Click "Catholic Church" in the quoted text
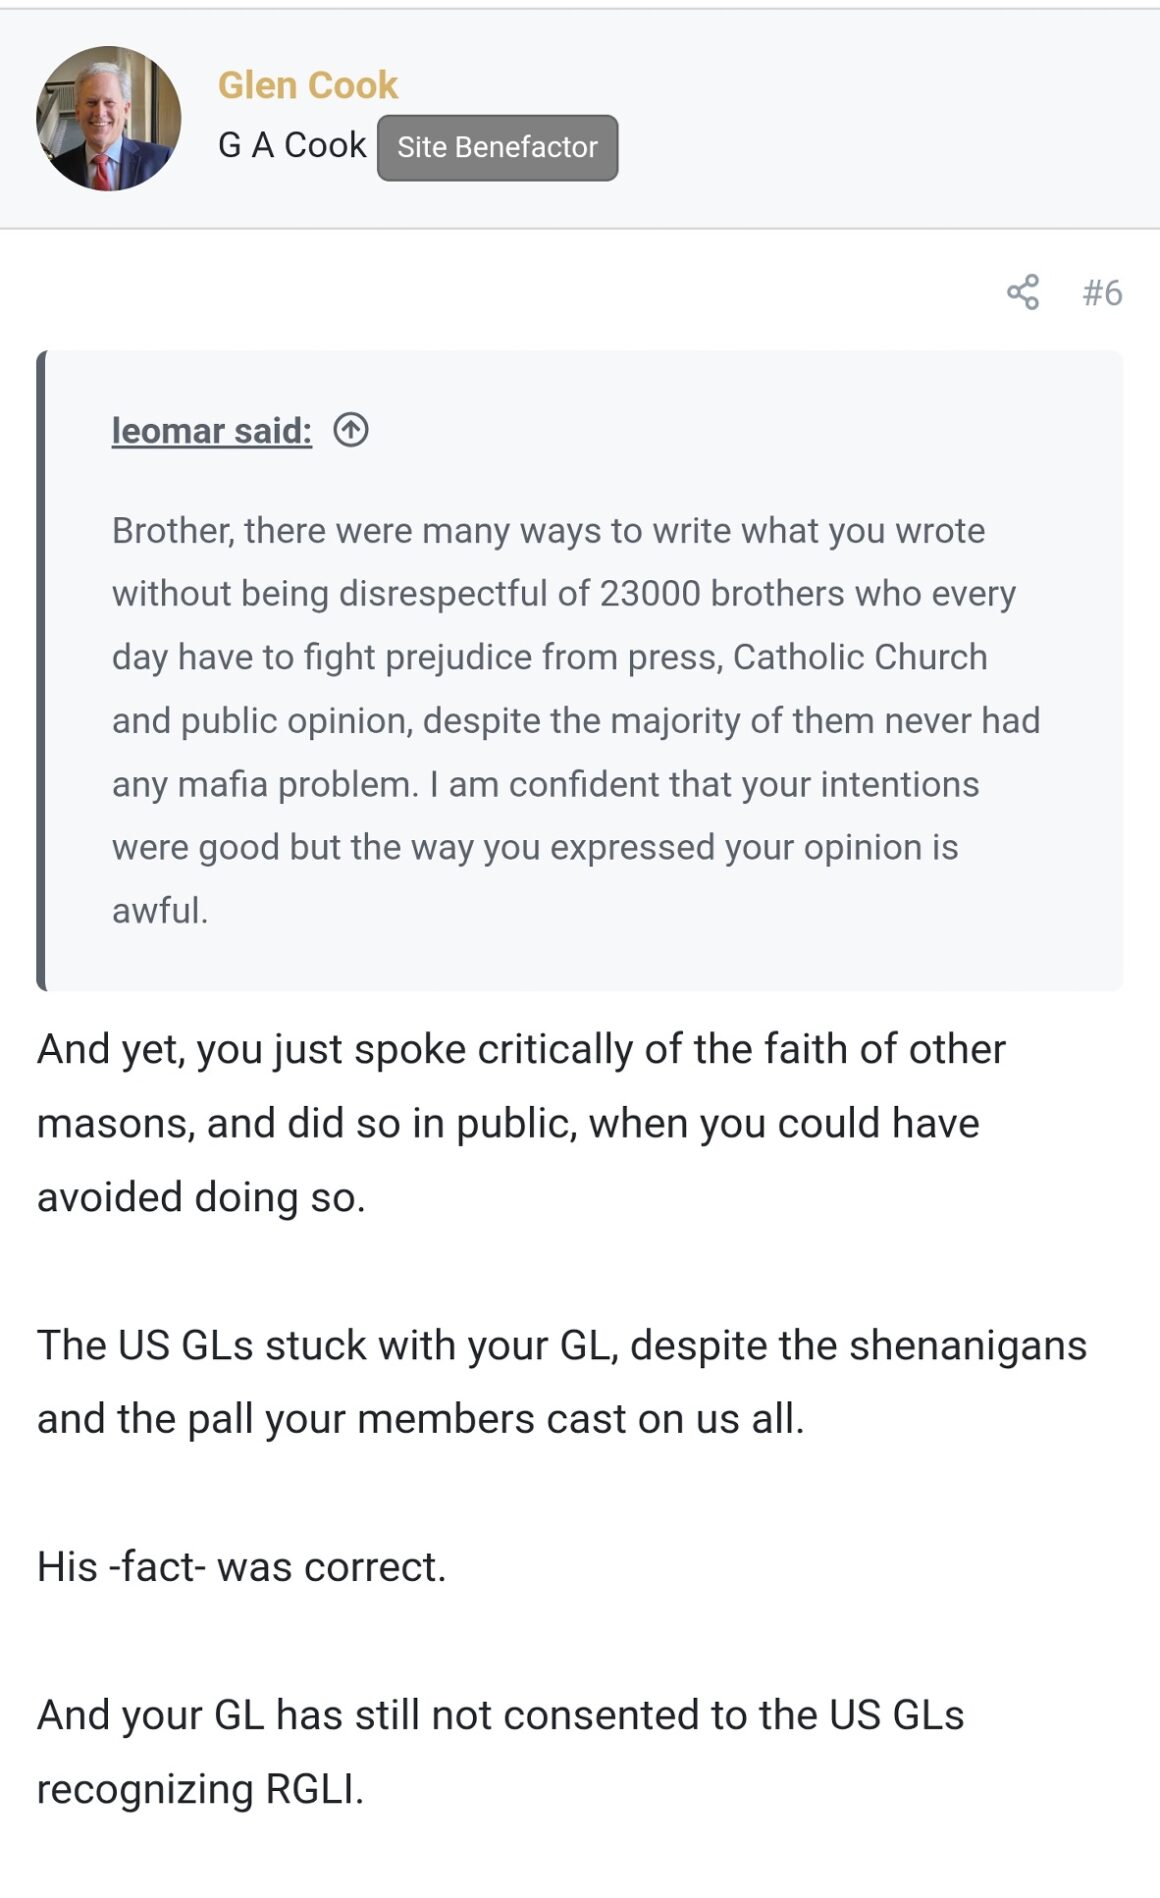Screen dimensions: 1160x1898 tap(860, 657)
